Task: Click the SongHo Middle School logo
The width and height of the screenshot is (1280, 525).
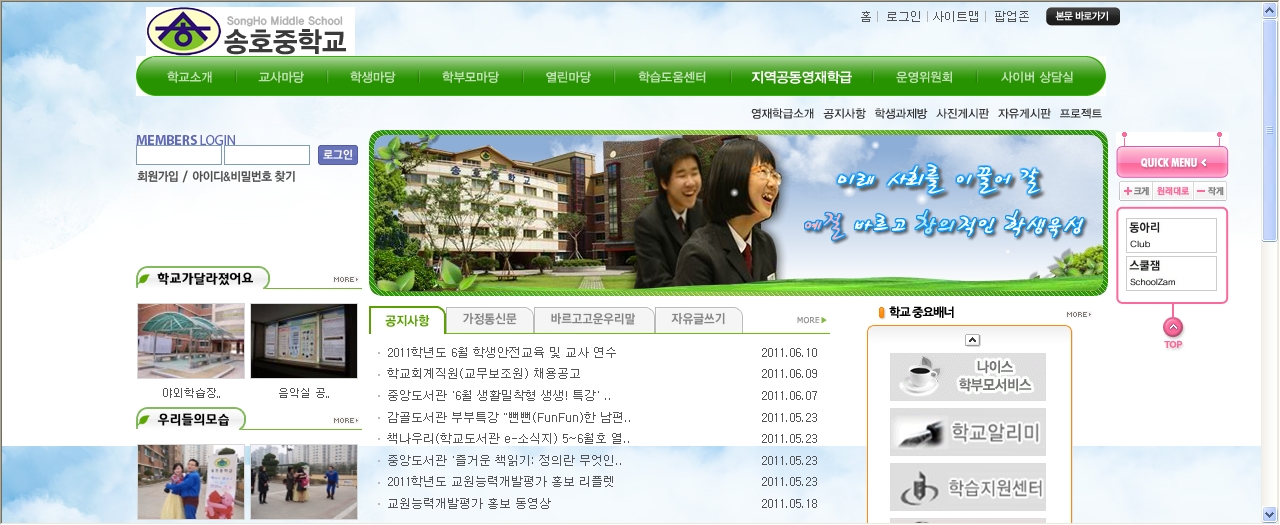Action: coord(250,32)
